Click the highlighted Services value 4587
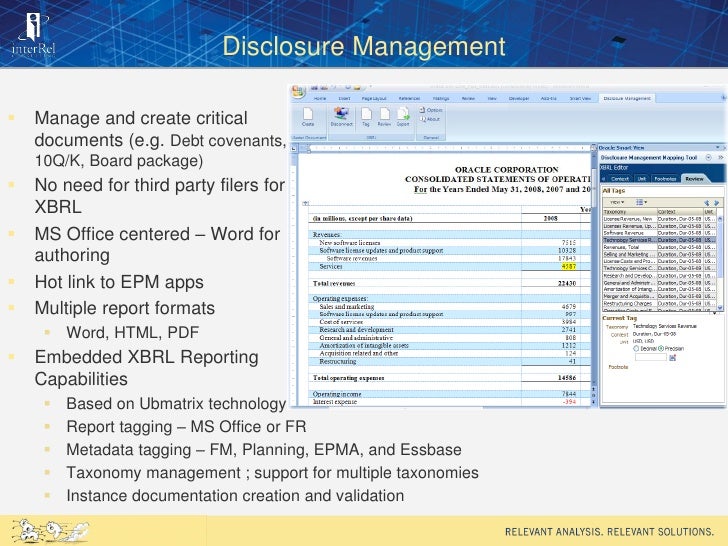The image size is (728, 546). (x=569, y=266)
